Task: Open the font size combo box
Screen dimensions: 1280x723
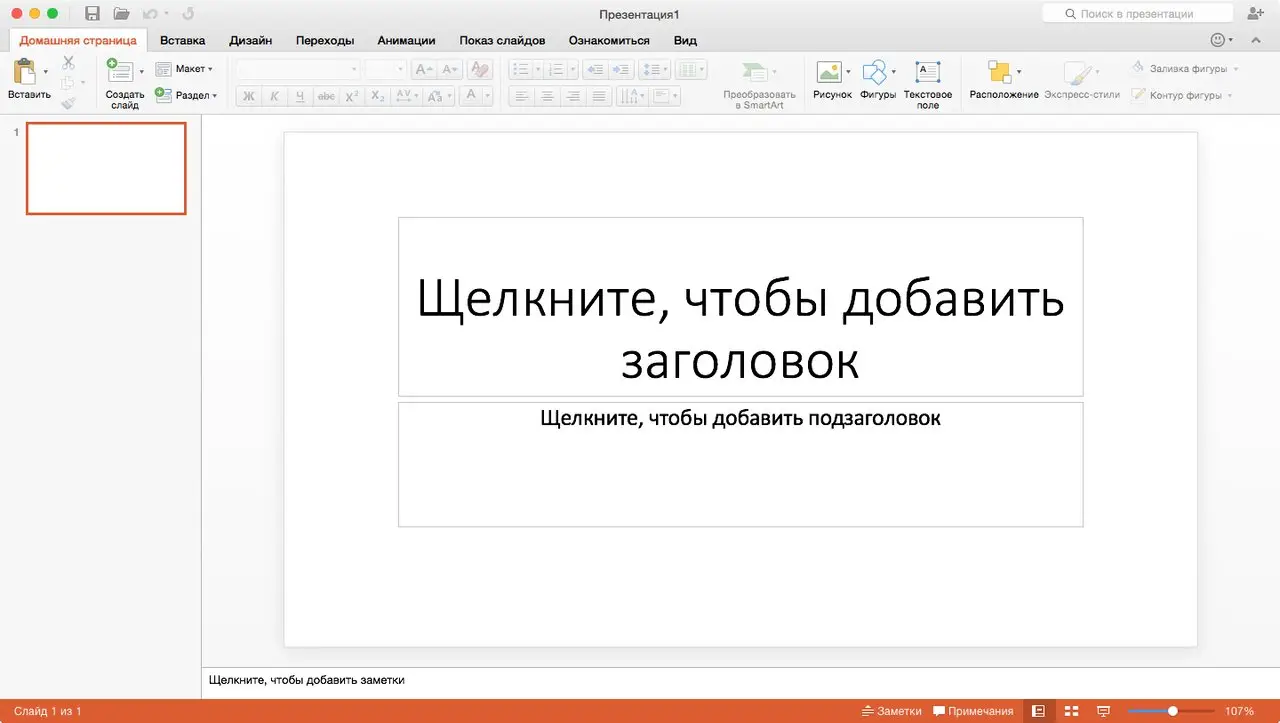Action: [x=385, y=69]
